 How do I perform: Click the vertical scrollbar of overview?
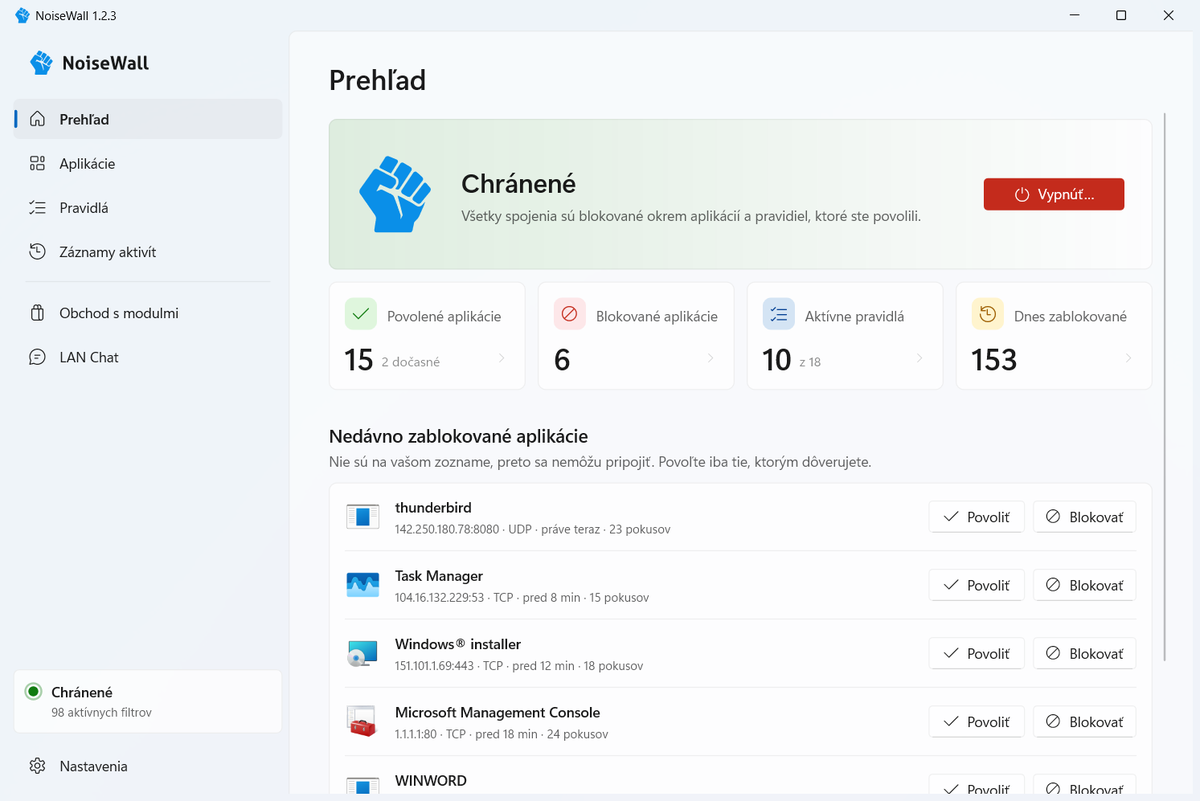click(x=1163, y=387)
